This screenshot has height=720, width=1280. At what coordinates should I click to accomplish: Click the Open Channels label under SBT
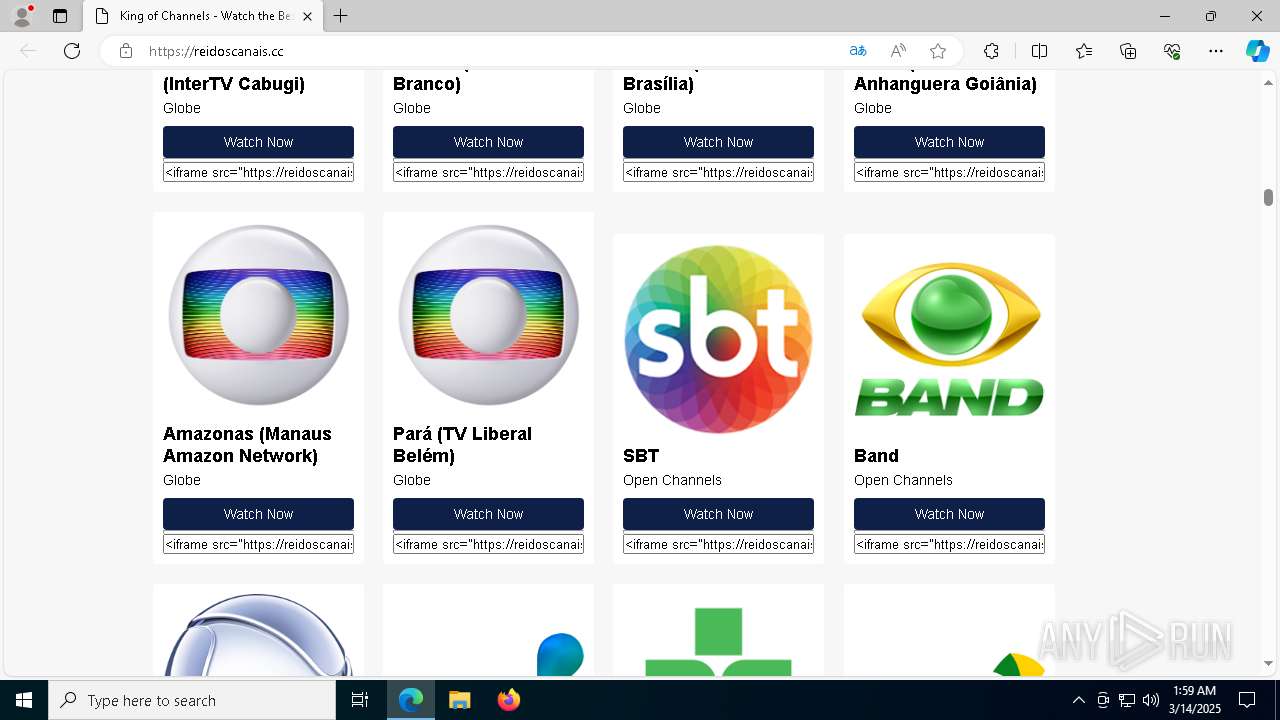[x=672, y=480]
